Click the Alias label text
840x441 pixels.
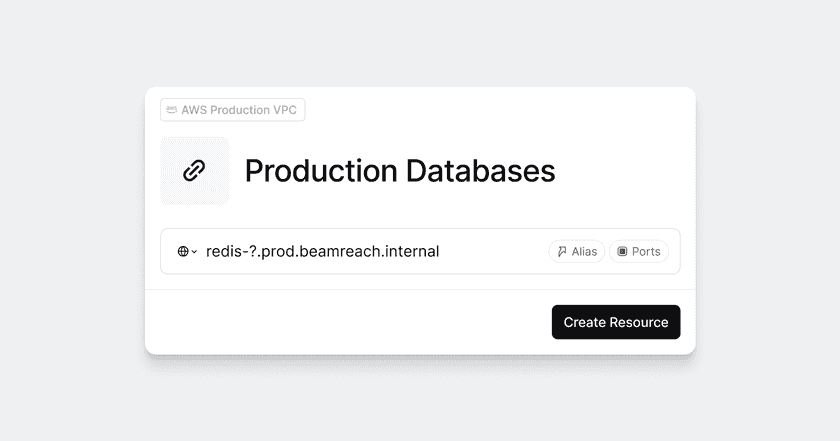click(584, 252)
